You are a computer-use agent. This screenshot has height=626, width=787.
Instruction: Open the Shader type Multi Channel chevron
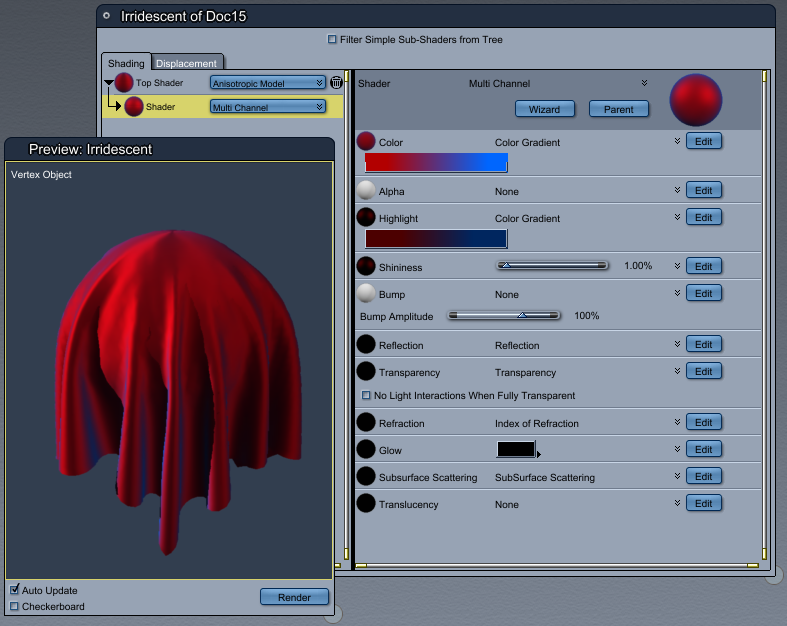coord(644,83)
